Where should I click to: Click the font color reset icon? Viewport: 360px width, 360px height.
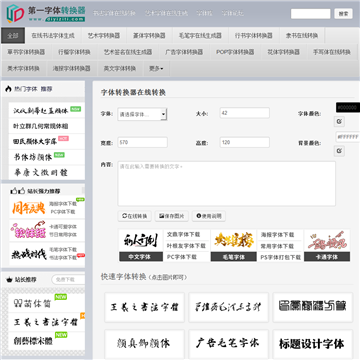339,122
